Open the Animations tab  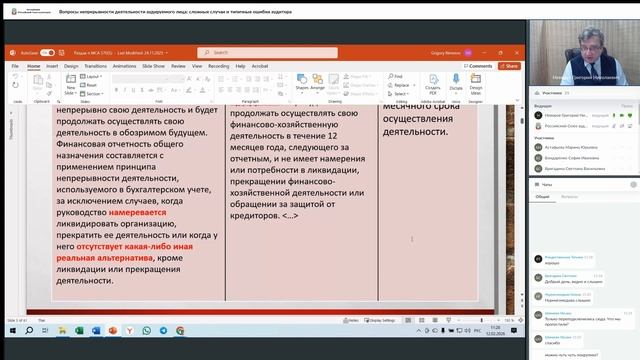124,66
